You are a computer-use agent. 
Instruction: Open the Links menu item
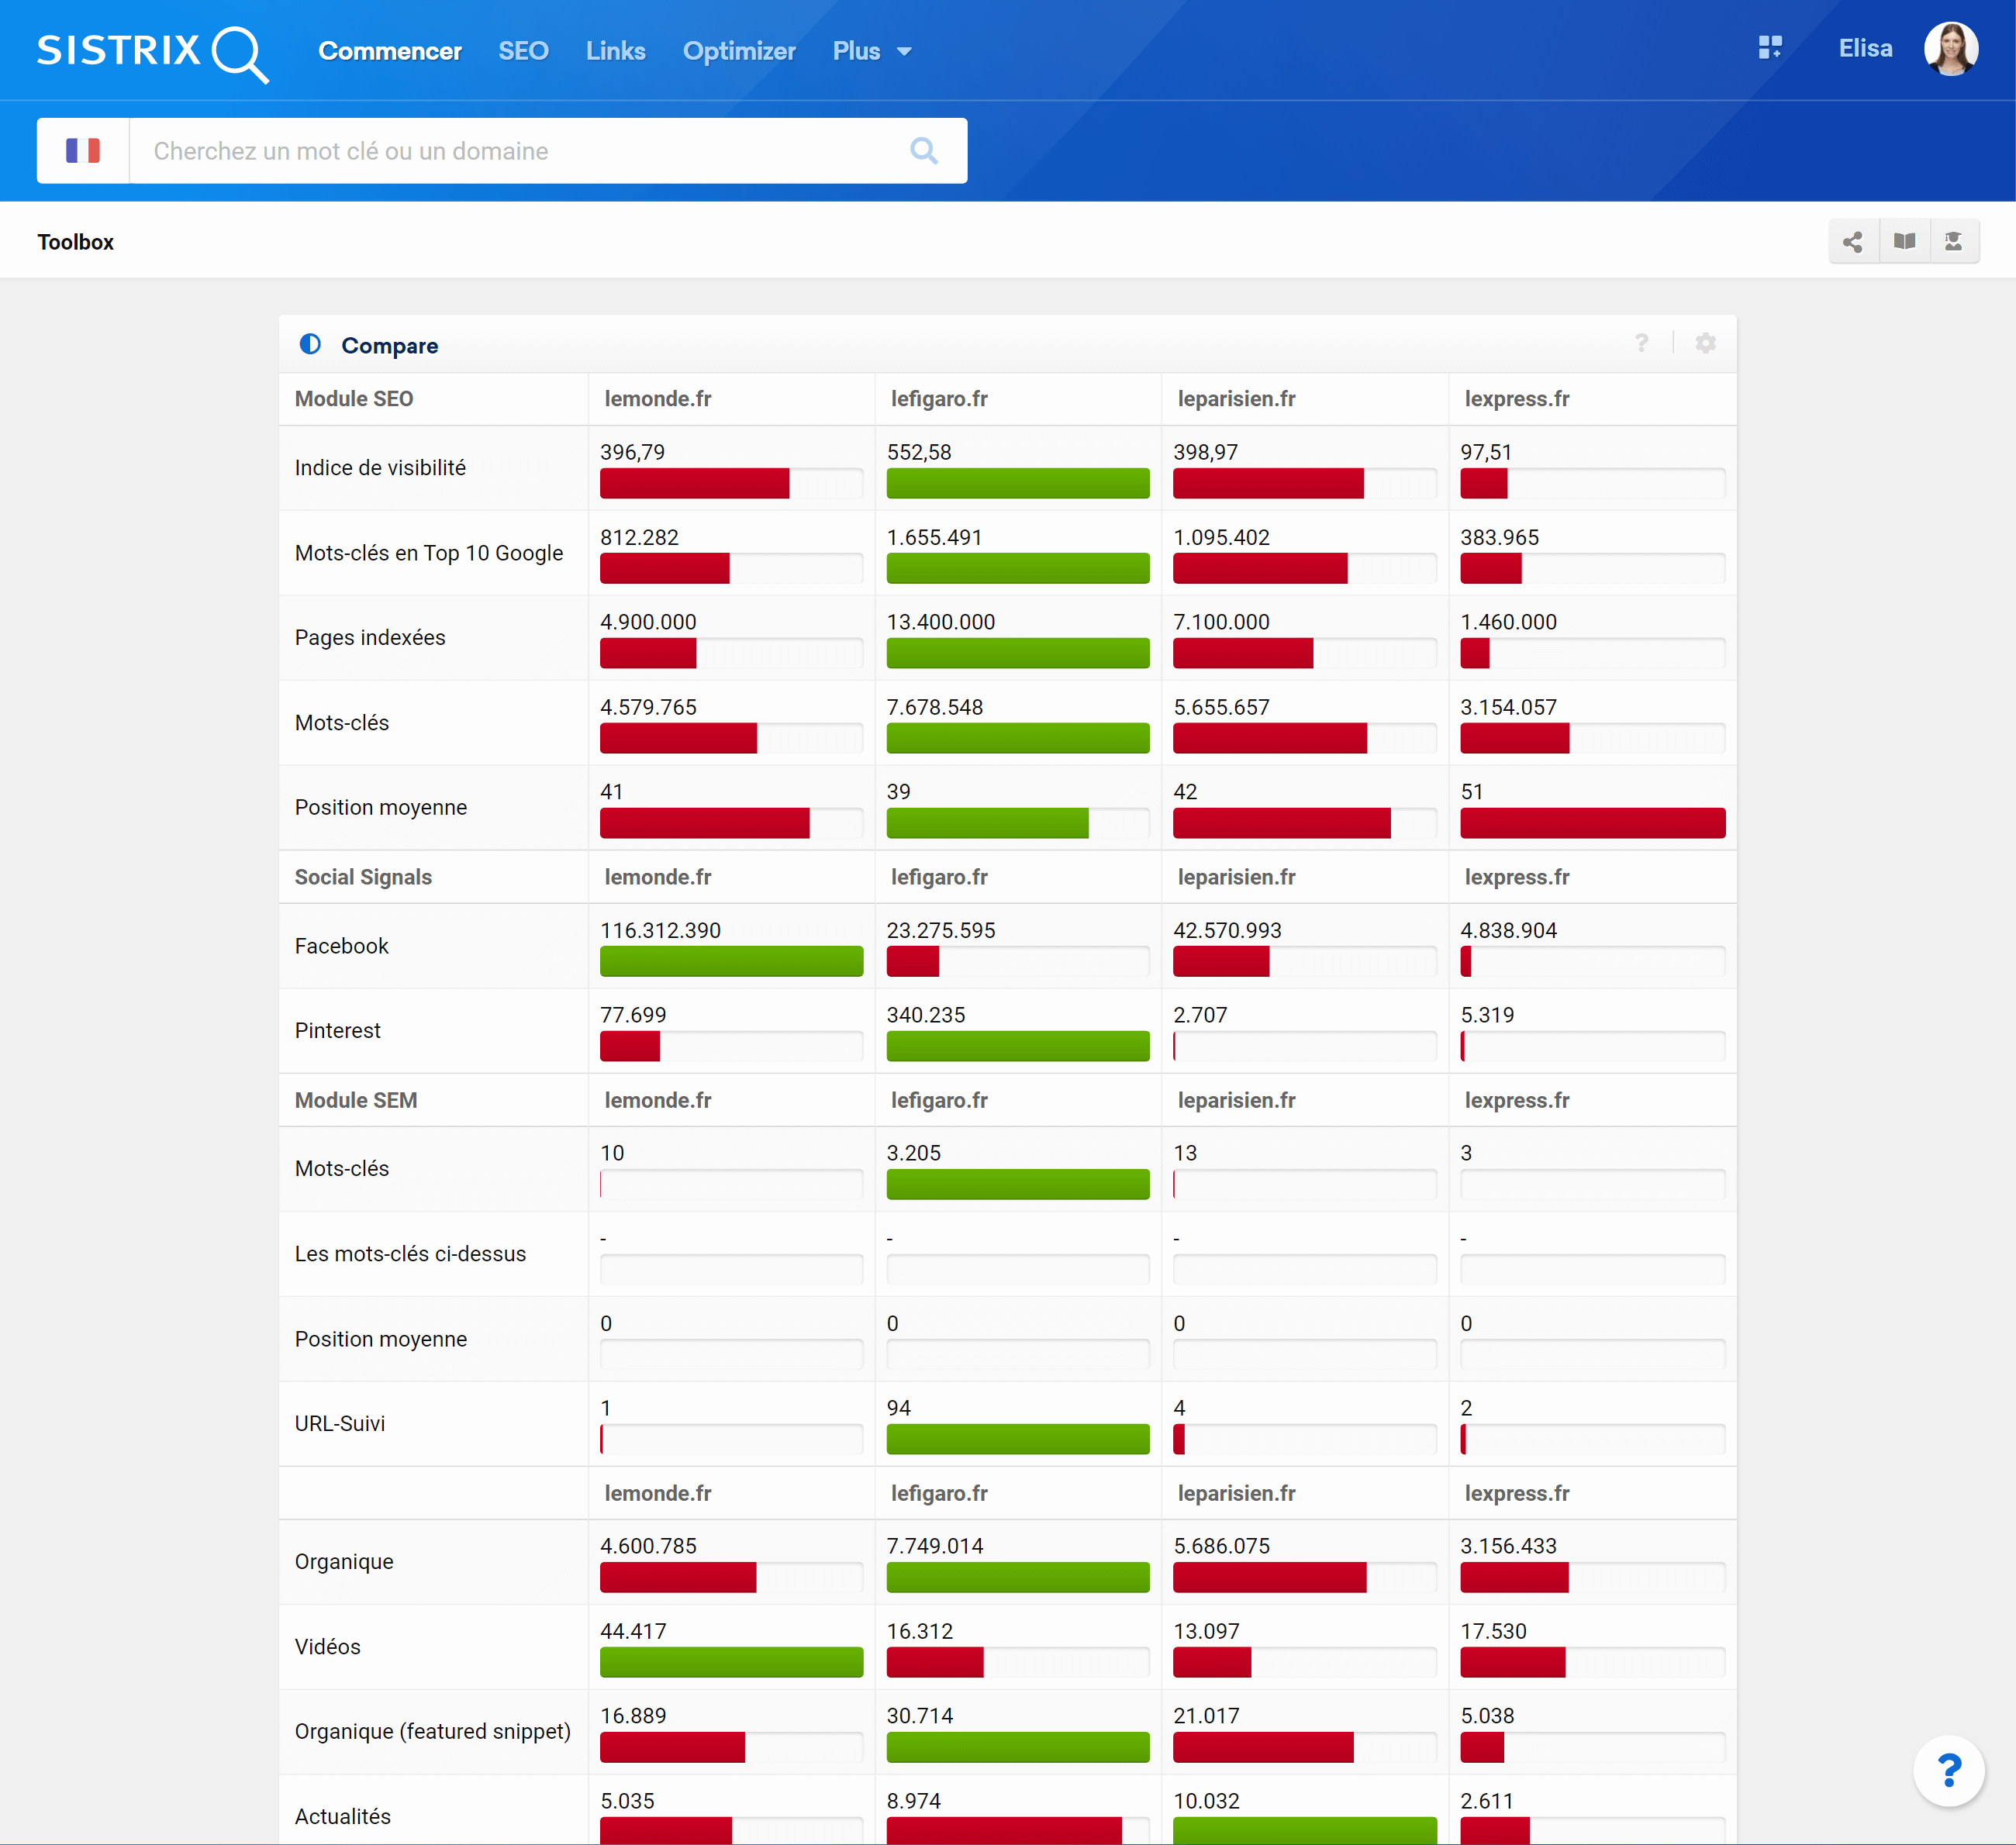(x=616, y=51)
